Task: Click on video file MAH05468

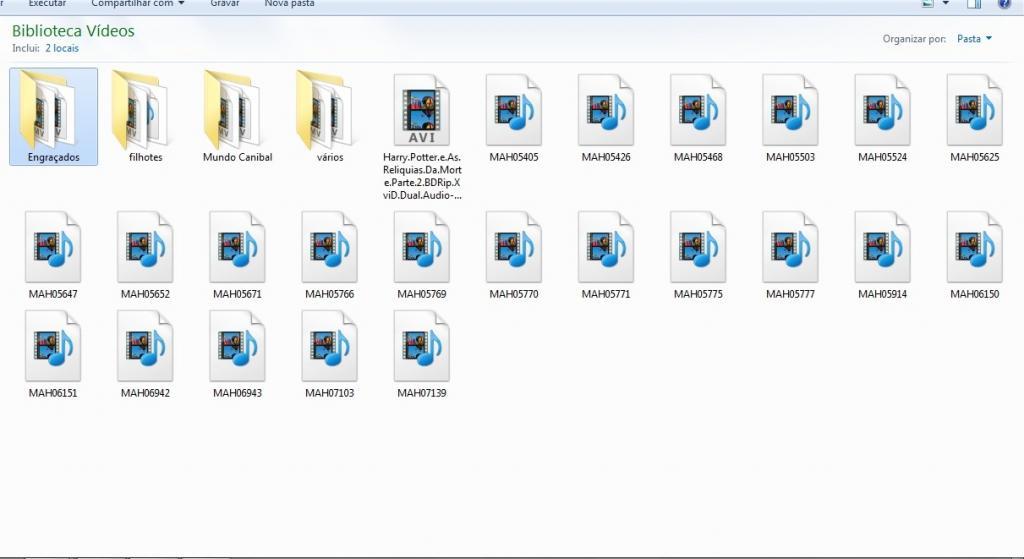Action: (698, 118)
